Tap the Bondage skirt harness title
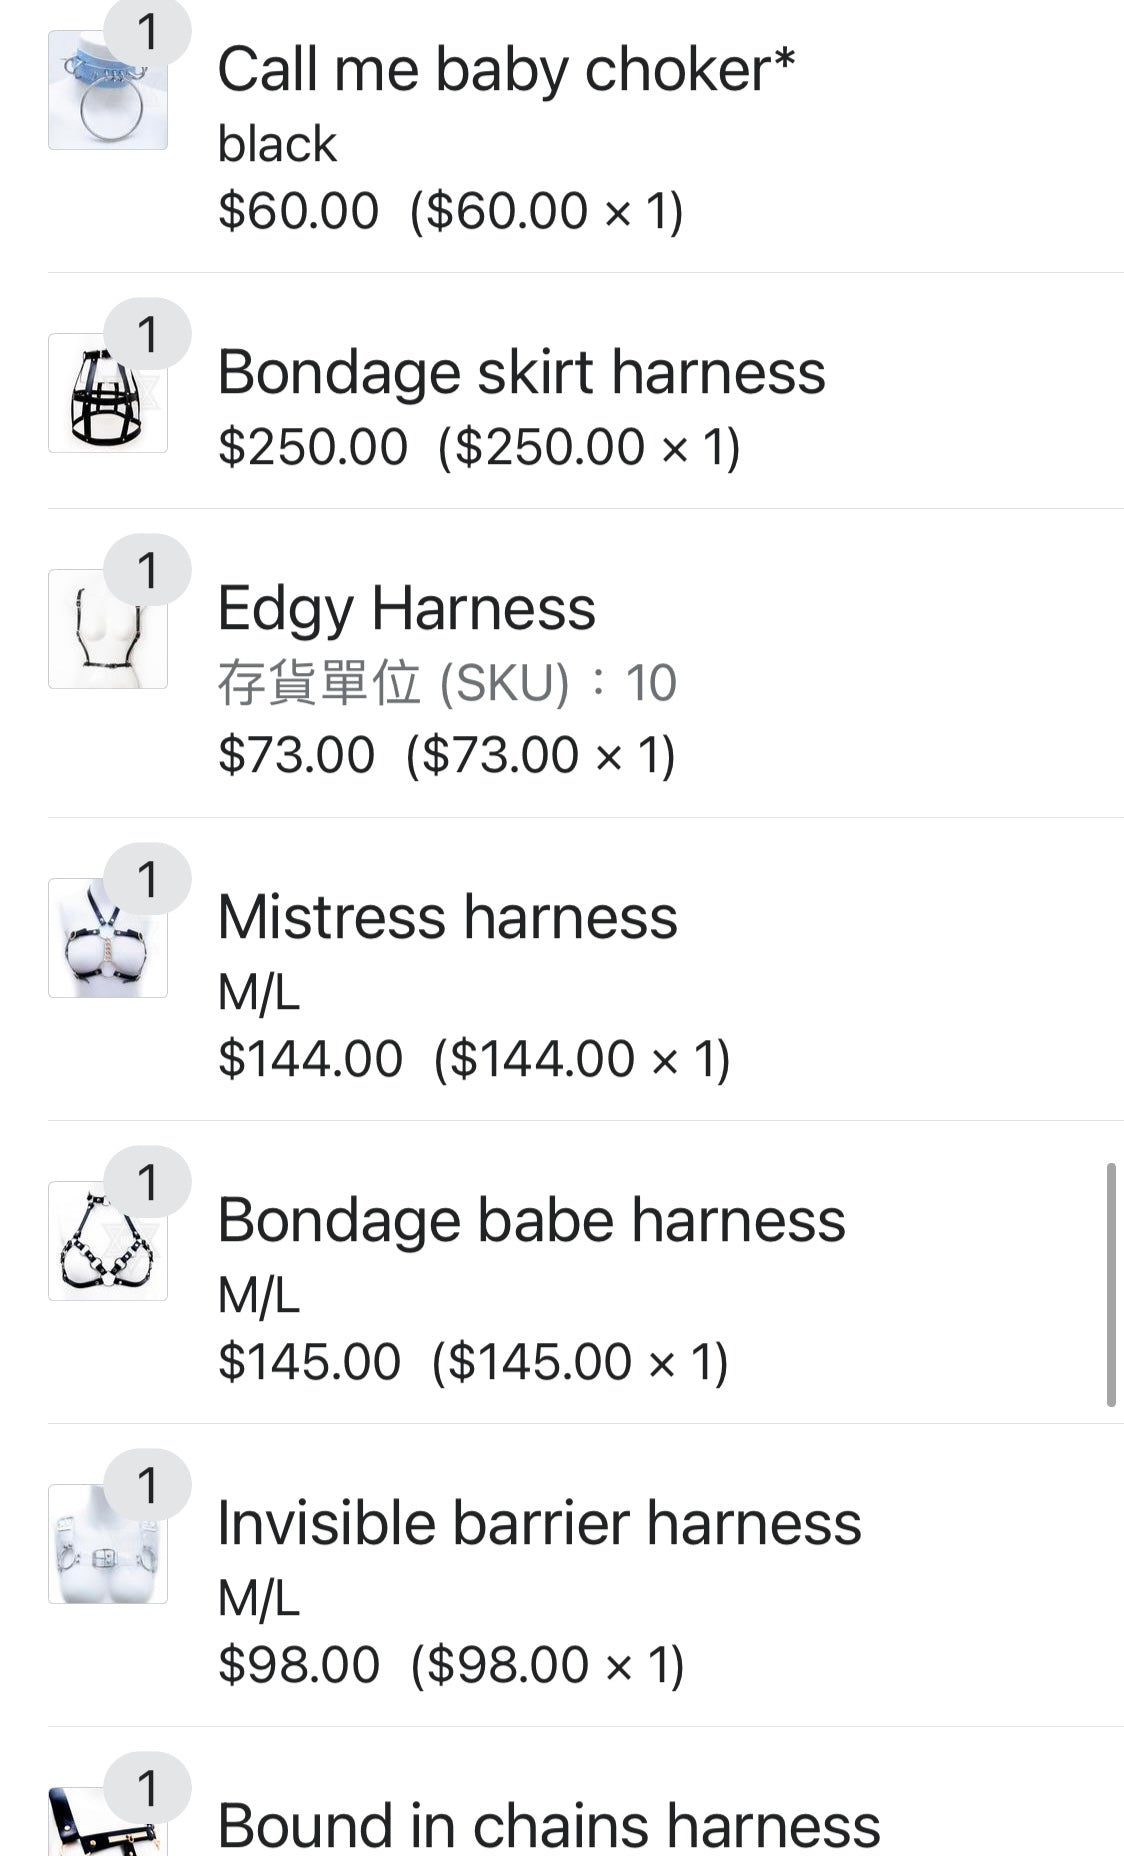Screen dimensions: 1124x1856 [x=521, y=373]
